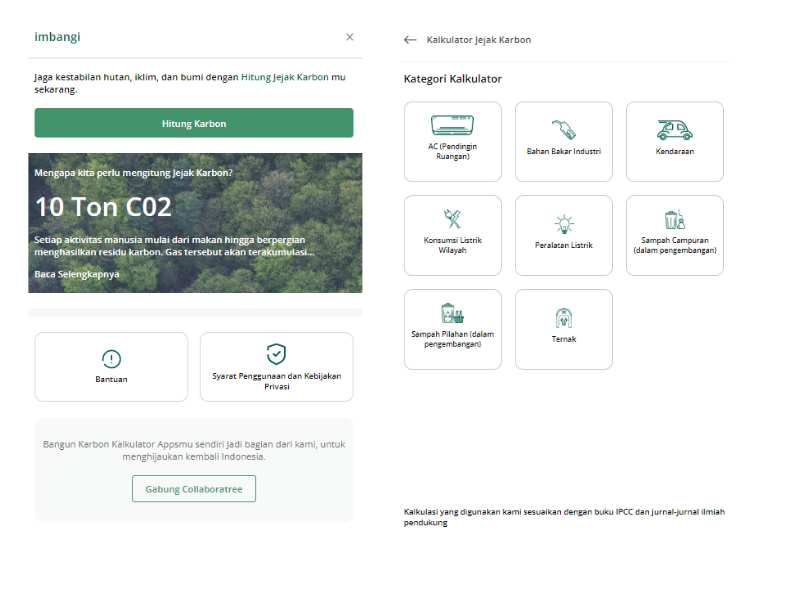The width and height of the screenshot is (800, 600).
Task: Select the AC air conditioner icon
Action: (453, 125)
